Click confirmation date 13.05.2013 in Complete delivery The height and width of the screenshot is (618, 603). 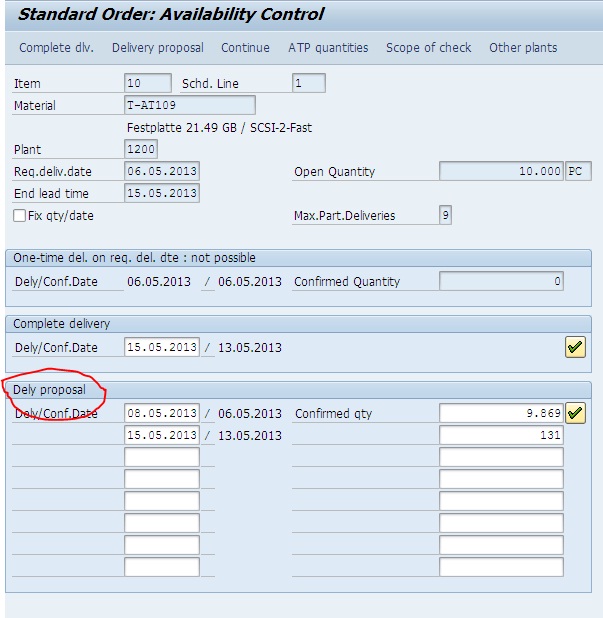pos(250,348)
